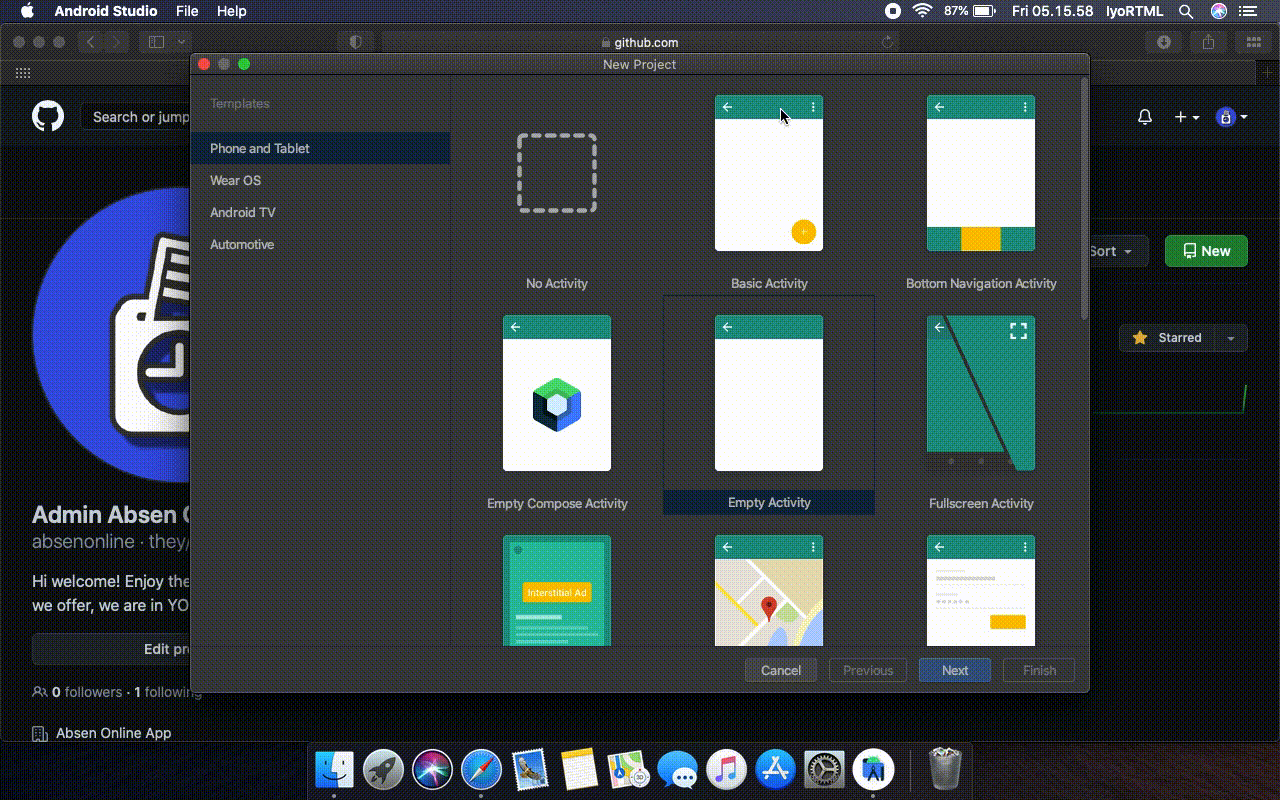The width and height of the screenshot is (1280, 800).
Task: Open the Android Studio application menu
Action: (106, 11)
